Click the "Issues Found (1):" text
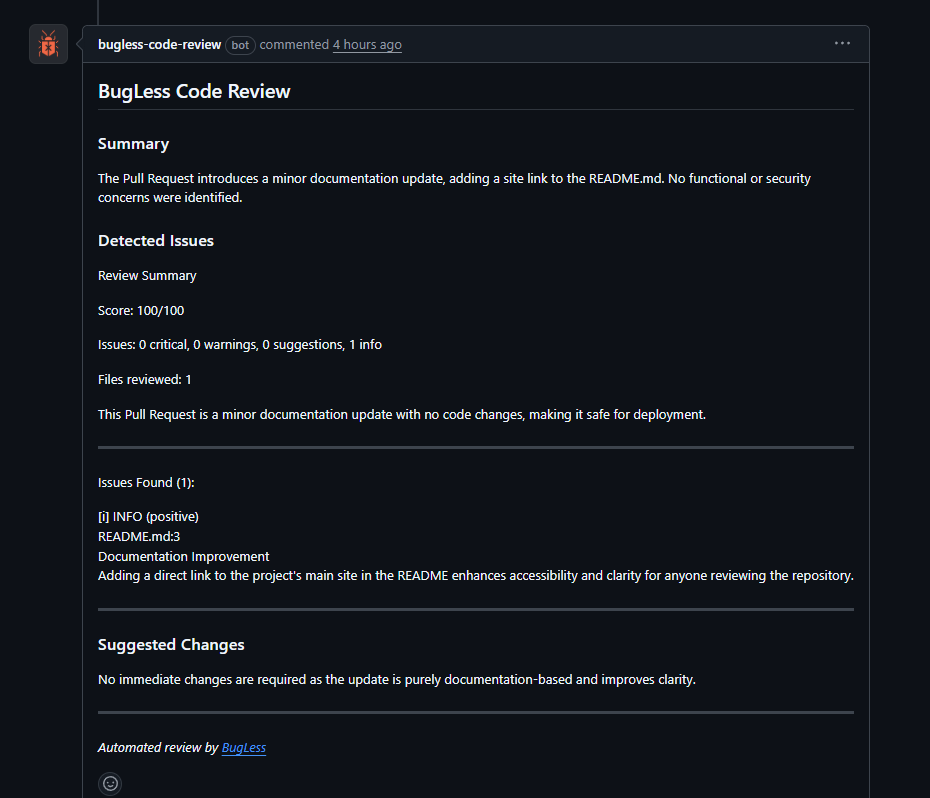Viewport: 930px width, 798px height. [146, 482]
